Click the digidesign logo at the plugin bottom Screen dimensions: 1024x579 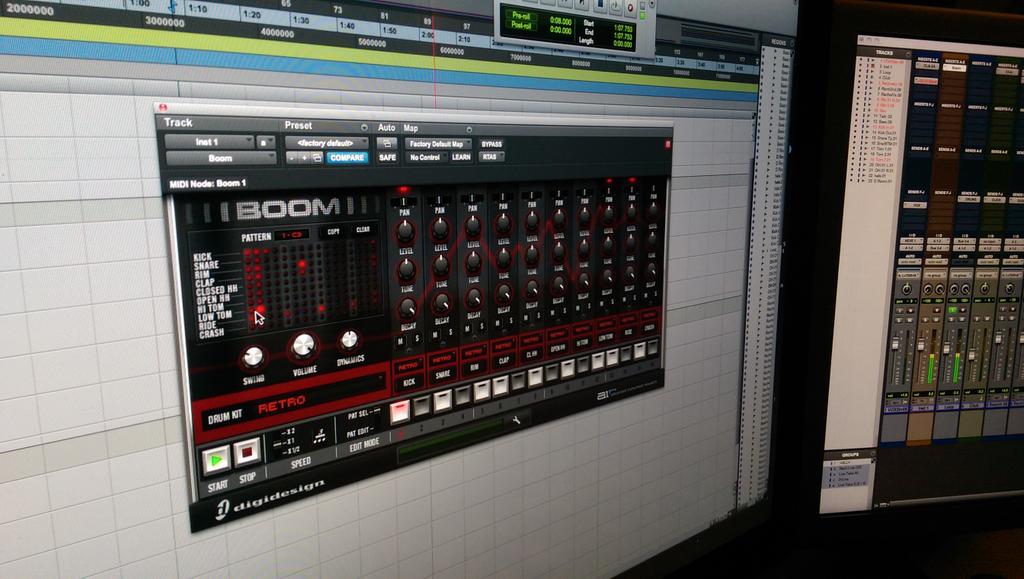click(x=270, y=499)
